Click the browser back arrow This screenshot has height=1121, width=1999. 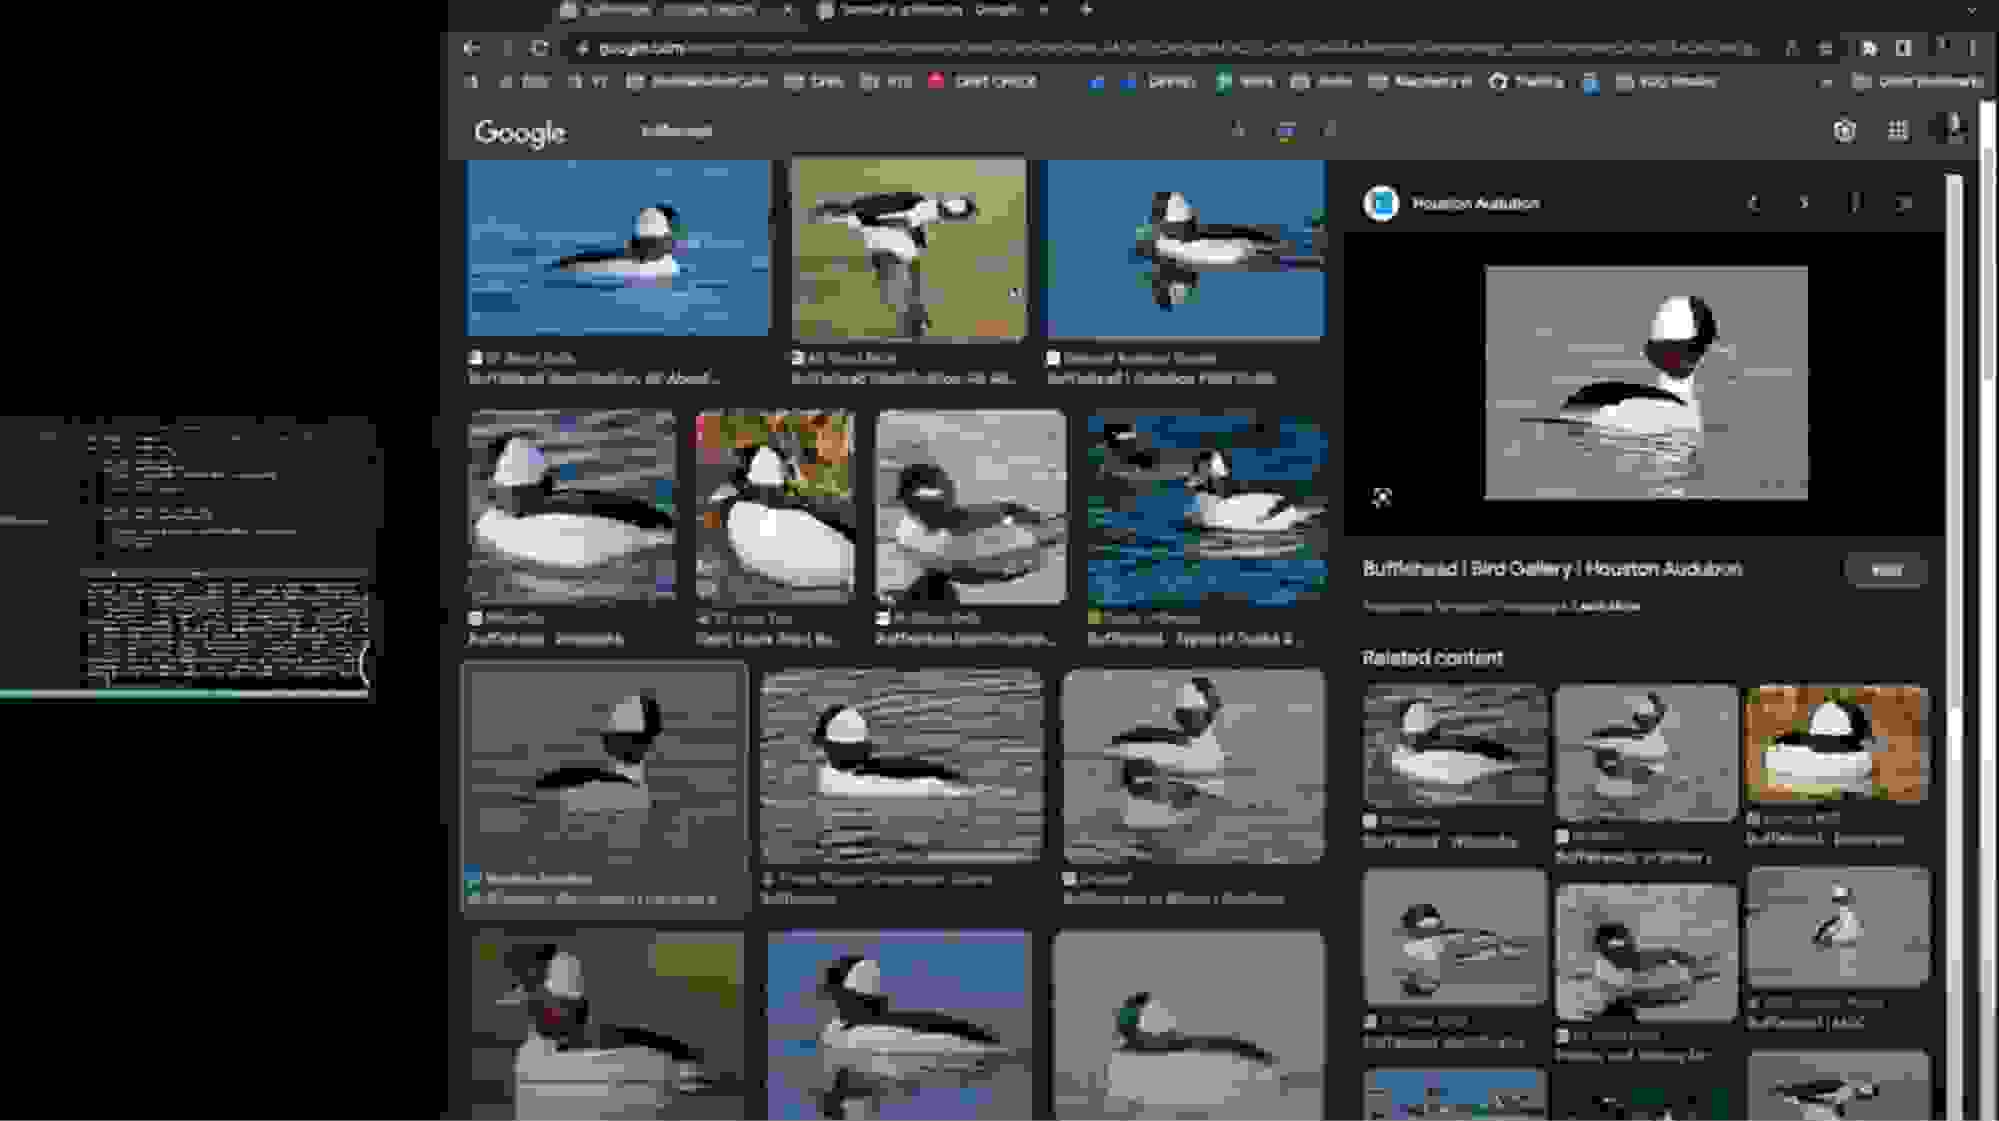[x=470, y=46]
